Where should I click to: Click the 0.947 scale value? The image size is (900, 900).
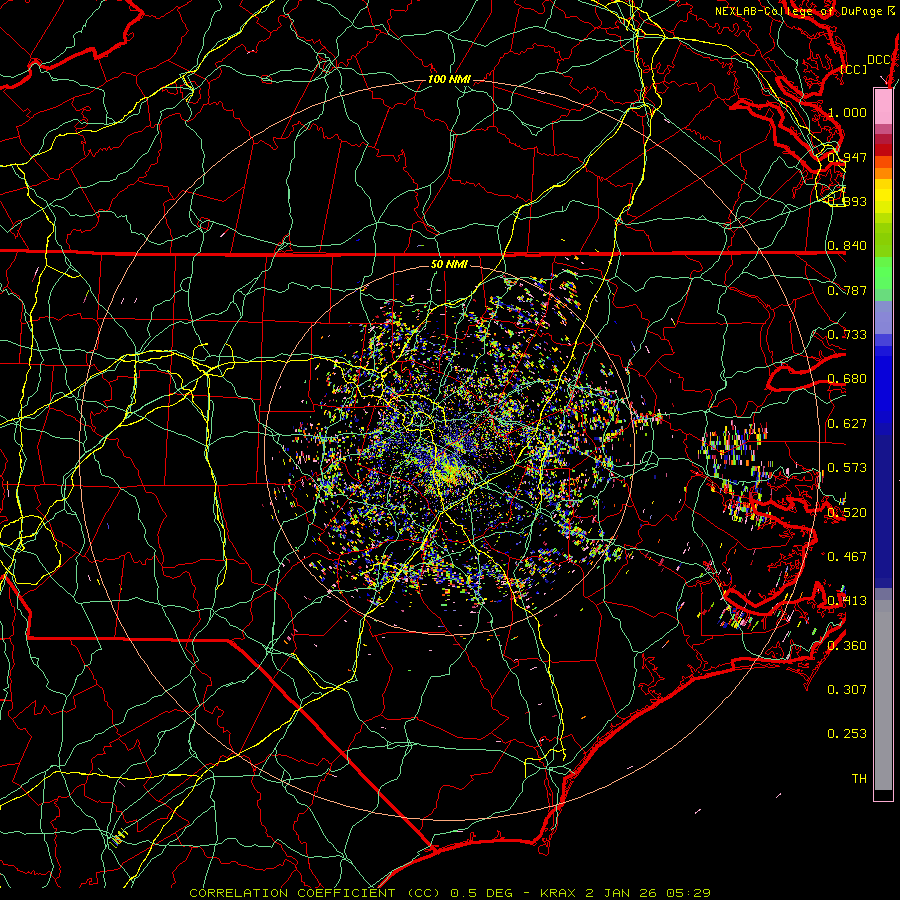[x=847, y=157]
